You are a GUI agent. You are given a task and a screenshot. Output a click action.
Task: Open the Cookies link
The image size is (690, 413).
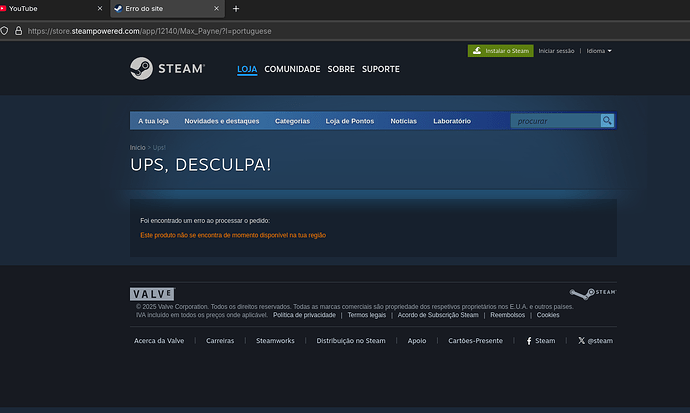coord(548,315)
